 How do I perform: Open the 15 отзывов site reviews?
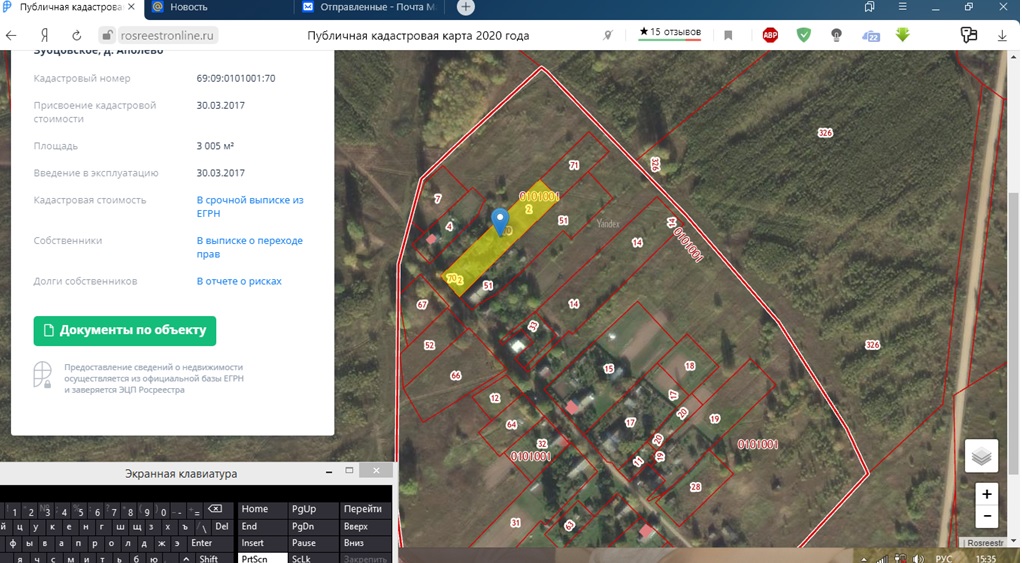(x=670, y=32)
